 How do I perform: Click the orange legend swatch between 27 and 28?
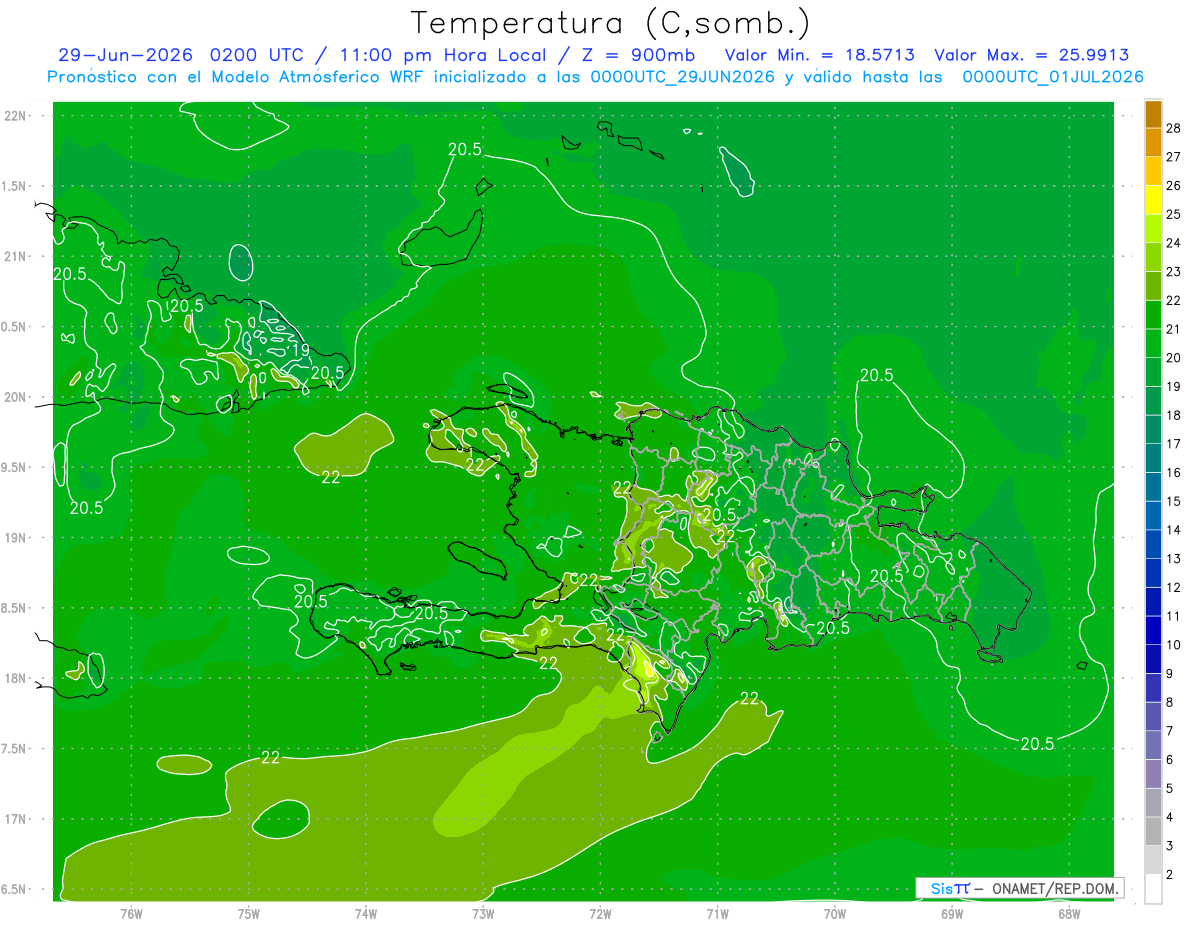1153,141
